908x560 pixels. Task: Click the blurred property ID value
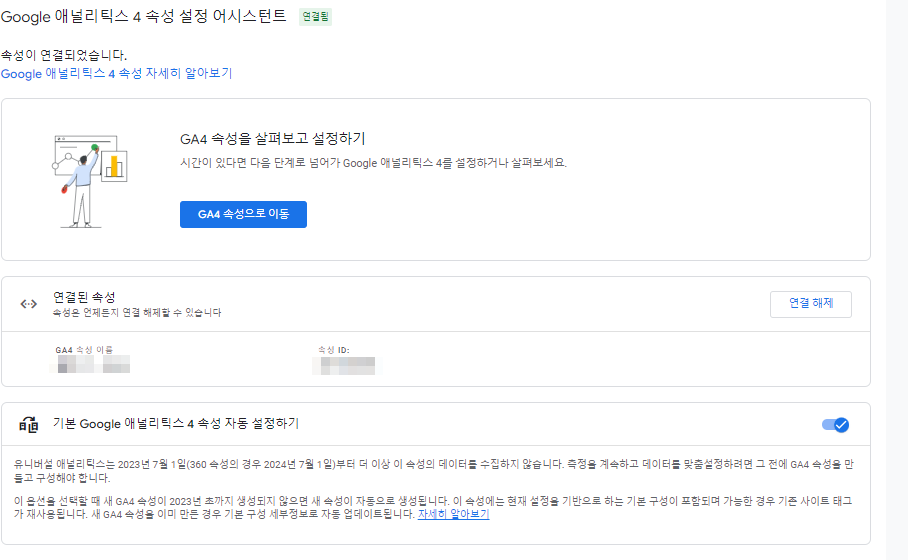point(347,366)
